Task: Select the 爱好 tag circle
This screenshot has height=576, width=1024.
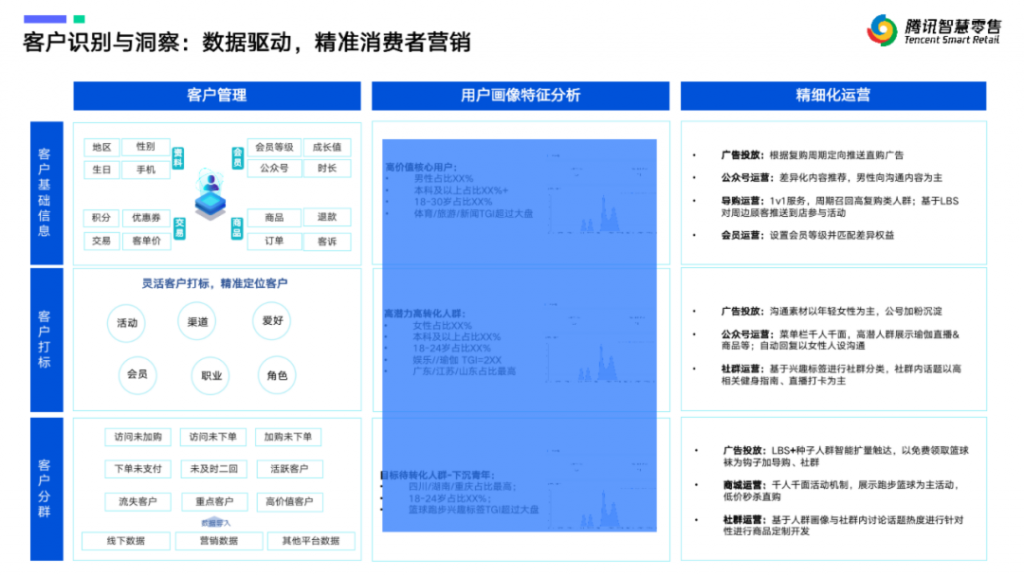Action: pos(272,321)
